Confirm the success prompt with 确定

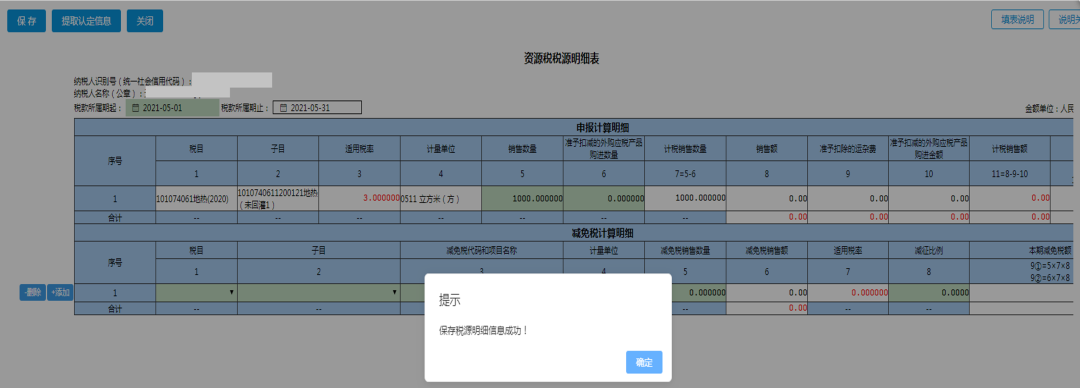tap(644, 363)
